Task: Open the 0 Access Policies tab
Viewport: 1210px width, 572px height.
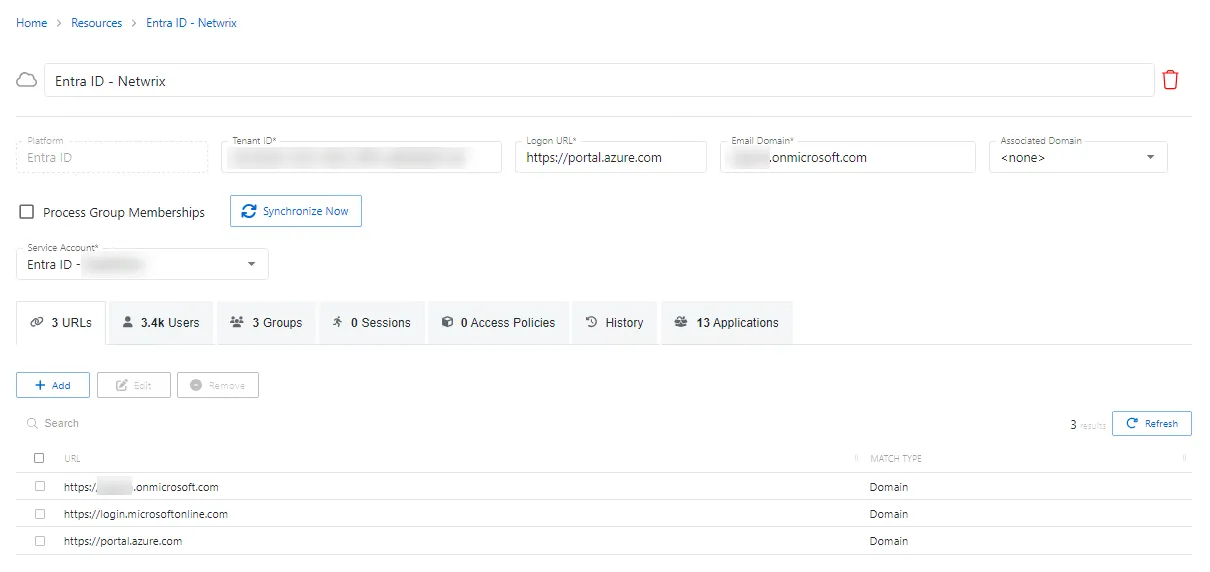Action: [x=498, y=322]
